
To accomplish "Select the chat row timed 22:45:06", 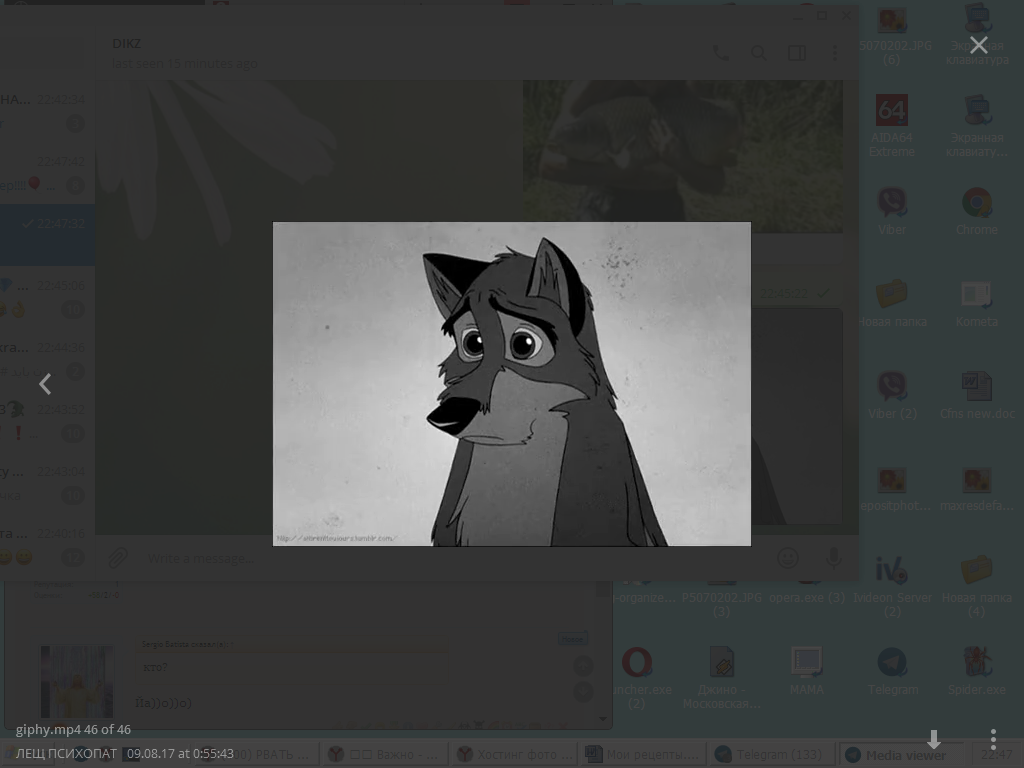I will (x=47, y=297).
